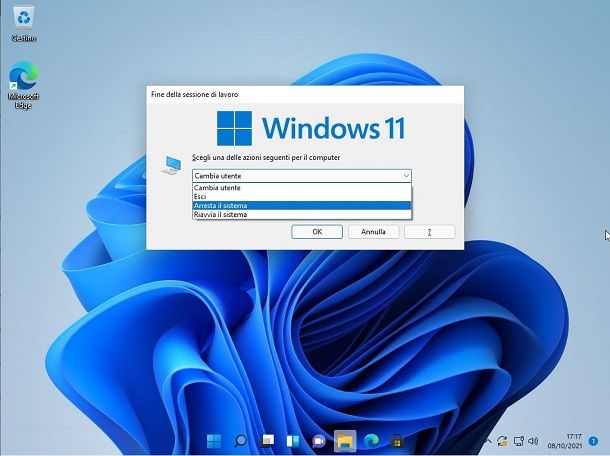Open Microsoft Store from taskbar
The height and width of the screenshot is (456, 610).
click(x=397, y=441)
